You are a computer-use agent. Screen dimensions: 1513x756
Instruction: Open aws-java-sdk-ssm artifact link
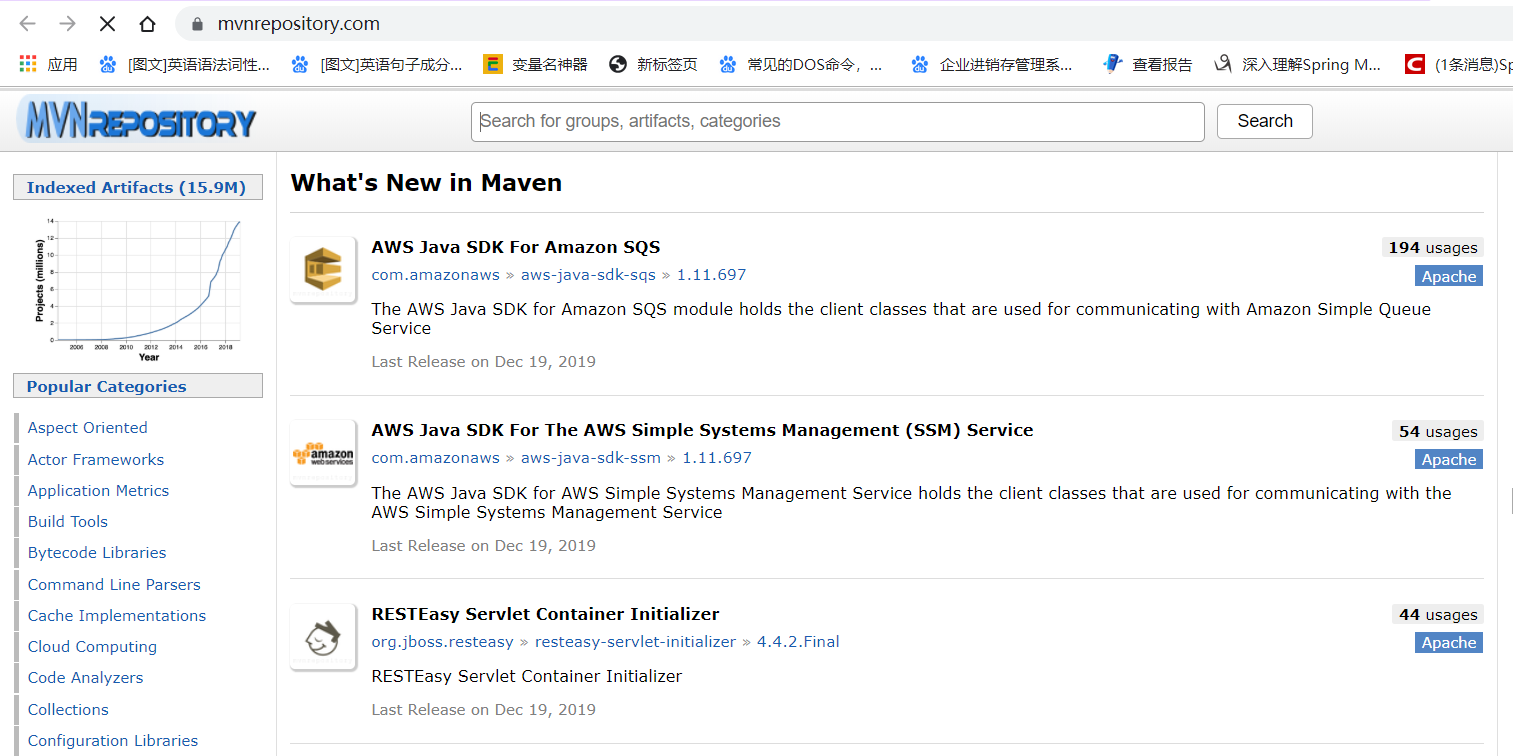[x=590, y=457]
